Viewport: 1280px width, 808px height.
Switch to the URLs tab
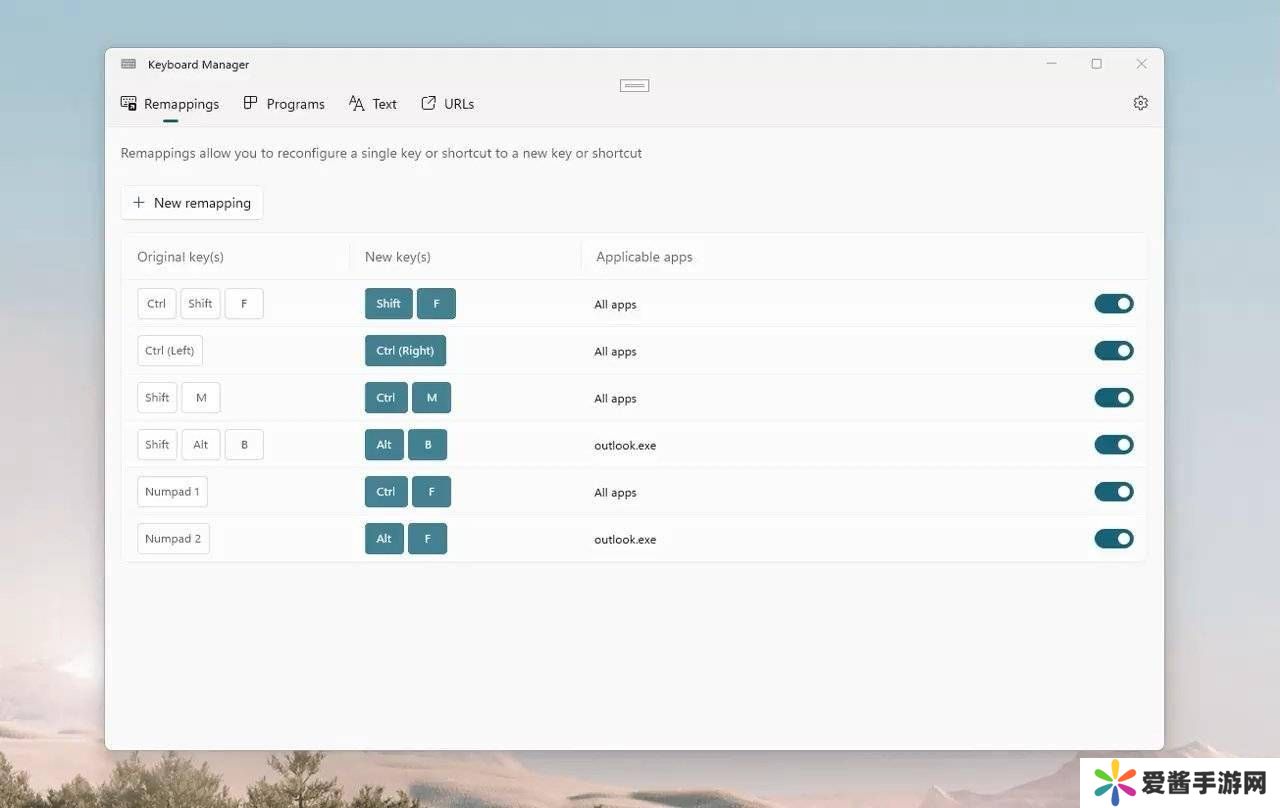tap(447, 104)
